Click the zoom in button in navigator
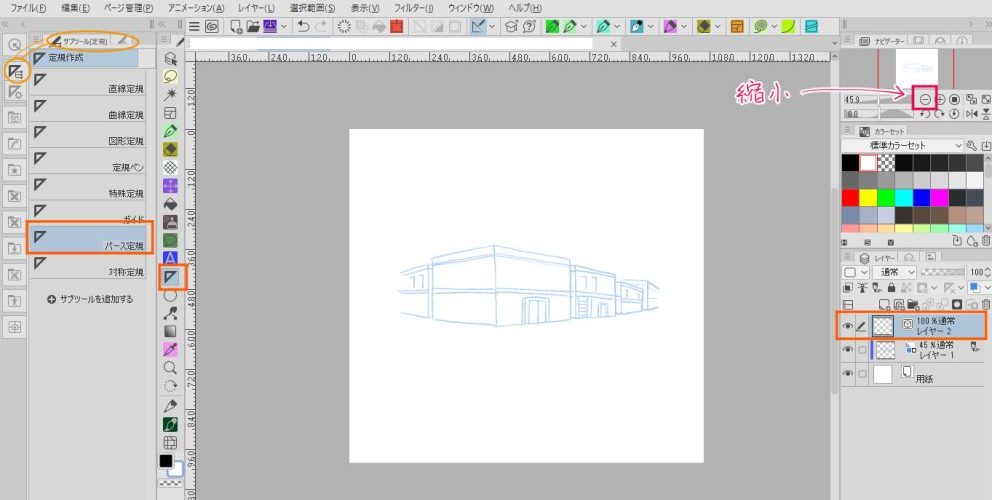 coord(940,99)
